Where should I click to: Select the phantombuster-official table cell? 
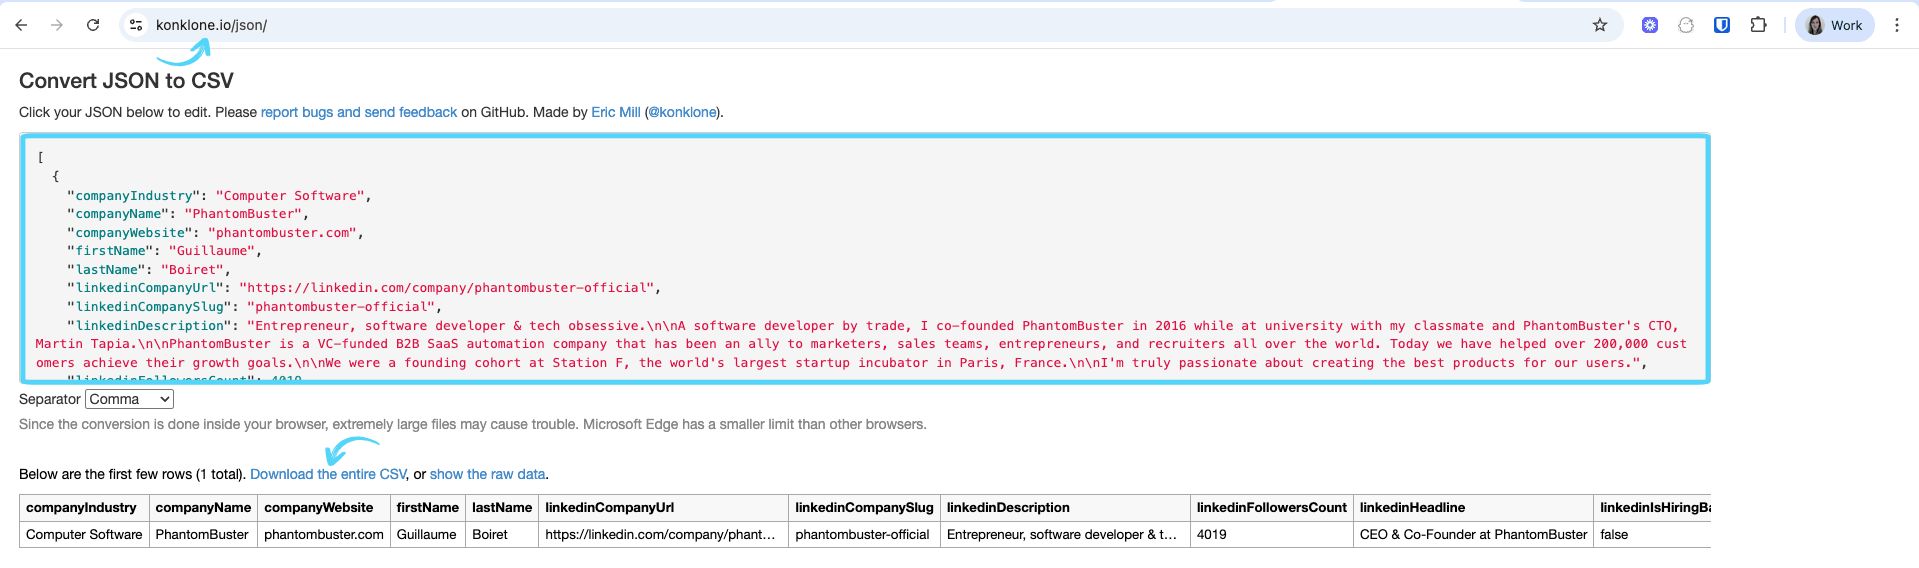tap(863, 535)
